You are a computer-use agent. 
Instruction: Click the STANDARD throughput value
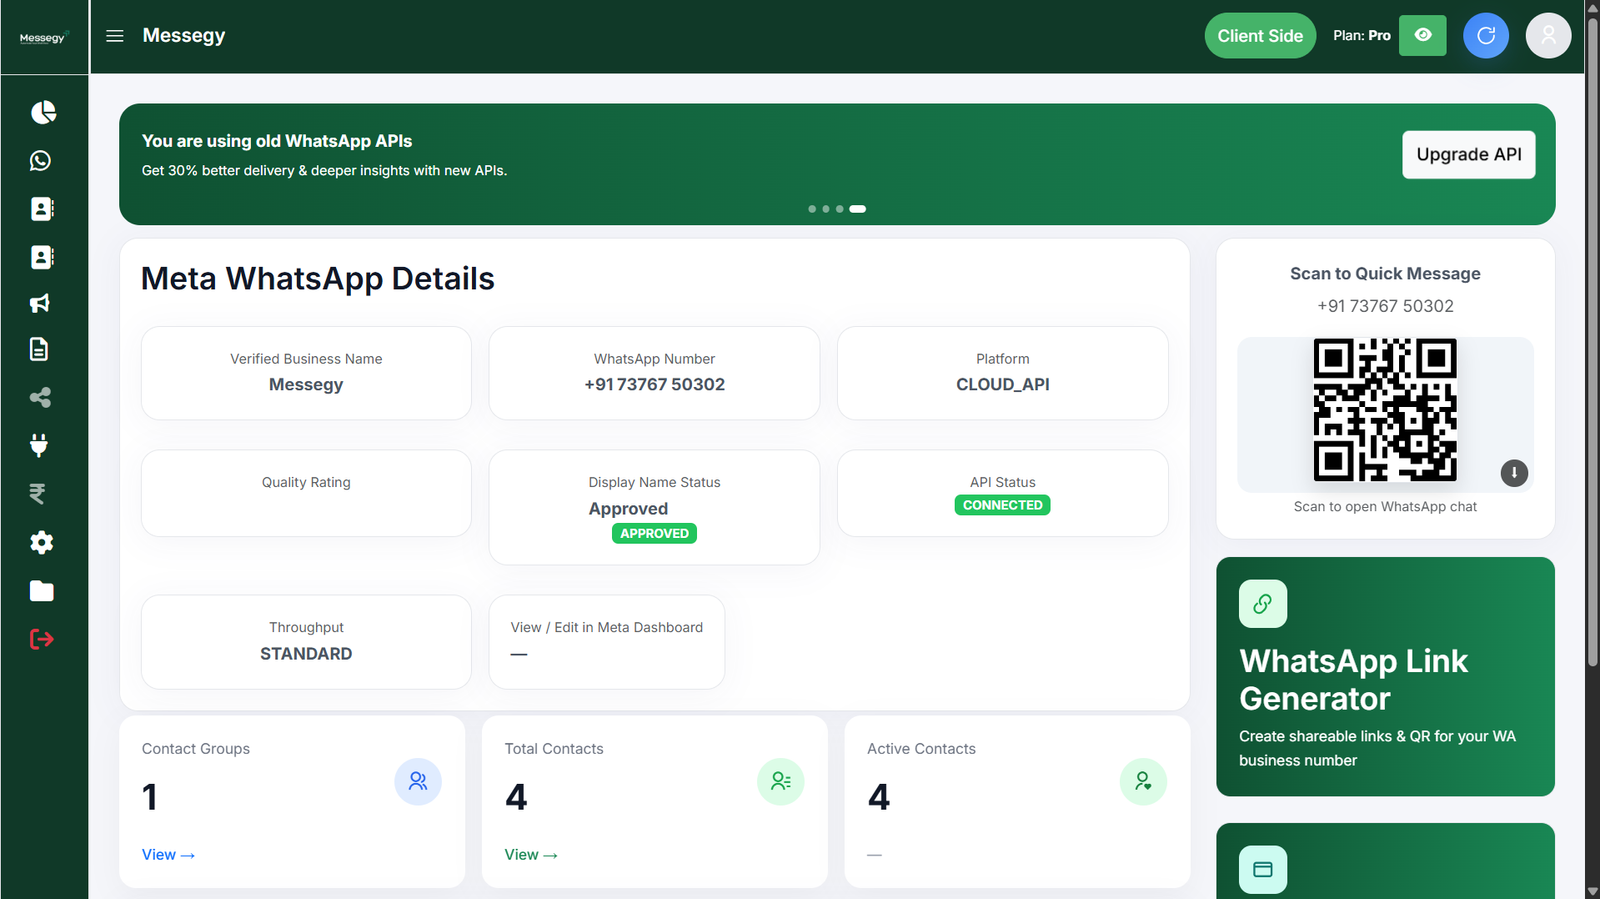(x=306, y=654)
